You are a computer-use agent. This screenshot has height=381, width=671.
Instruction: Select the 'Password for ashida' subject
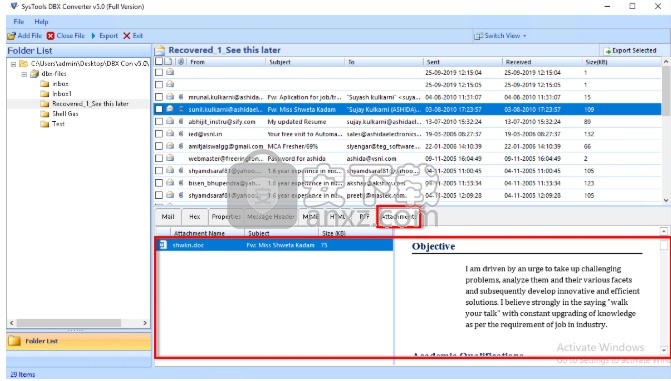296,159
